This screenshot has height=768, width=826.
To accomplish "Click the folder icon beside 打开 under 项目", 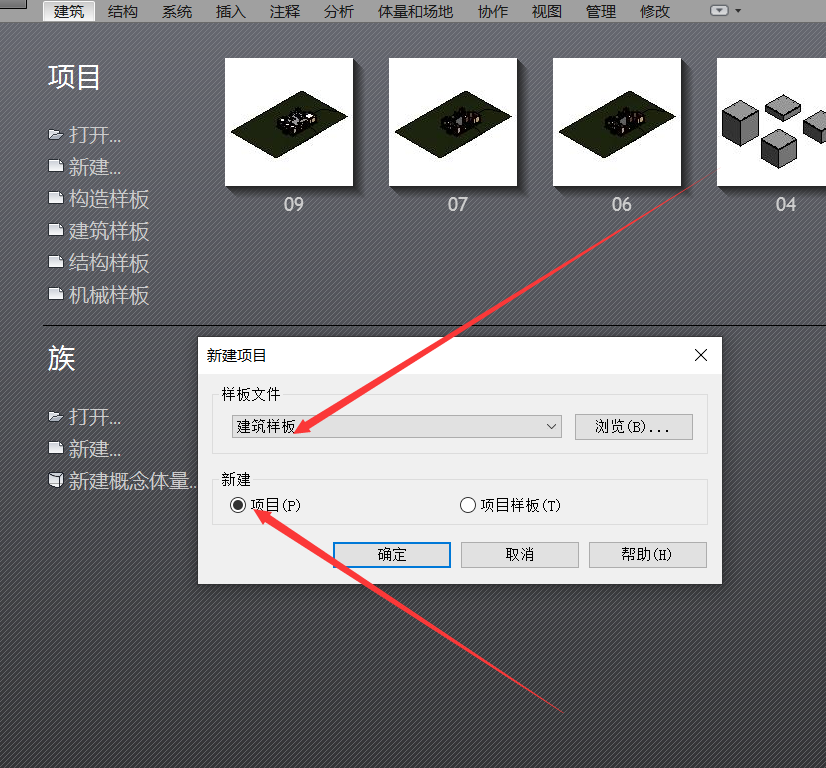I will (x=56, y=135).
